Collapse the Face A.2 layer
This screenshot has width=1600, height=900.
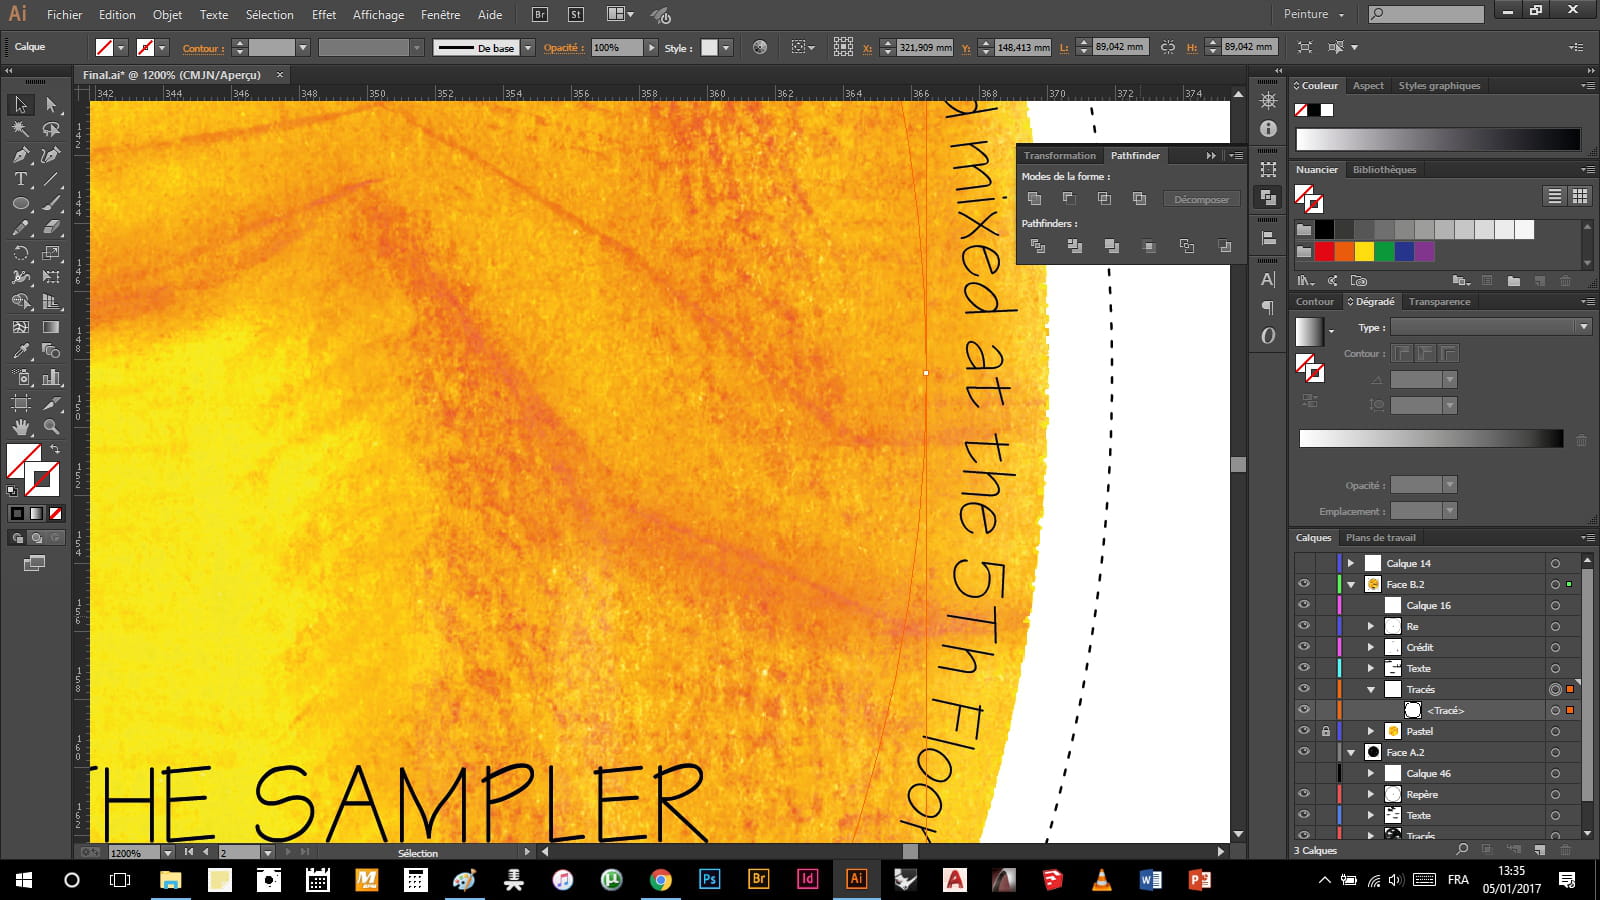1351,752
